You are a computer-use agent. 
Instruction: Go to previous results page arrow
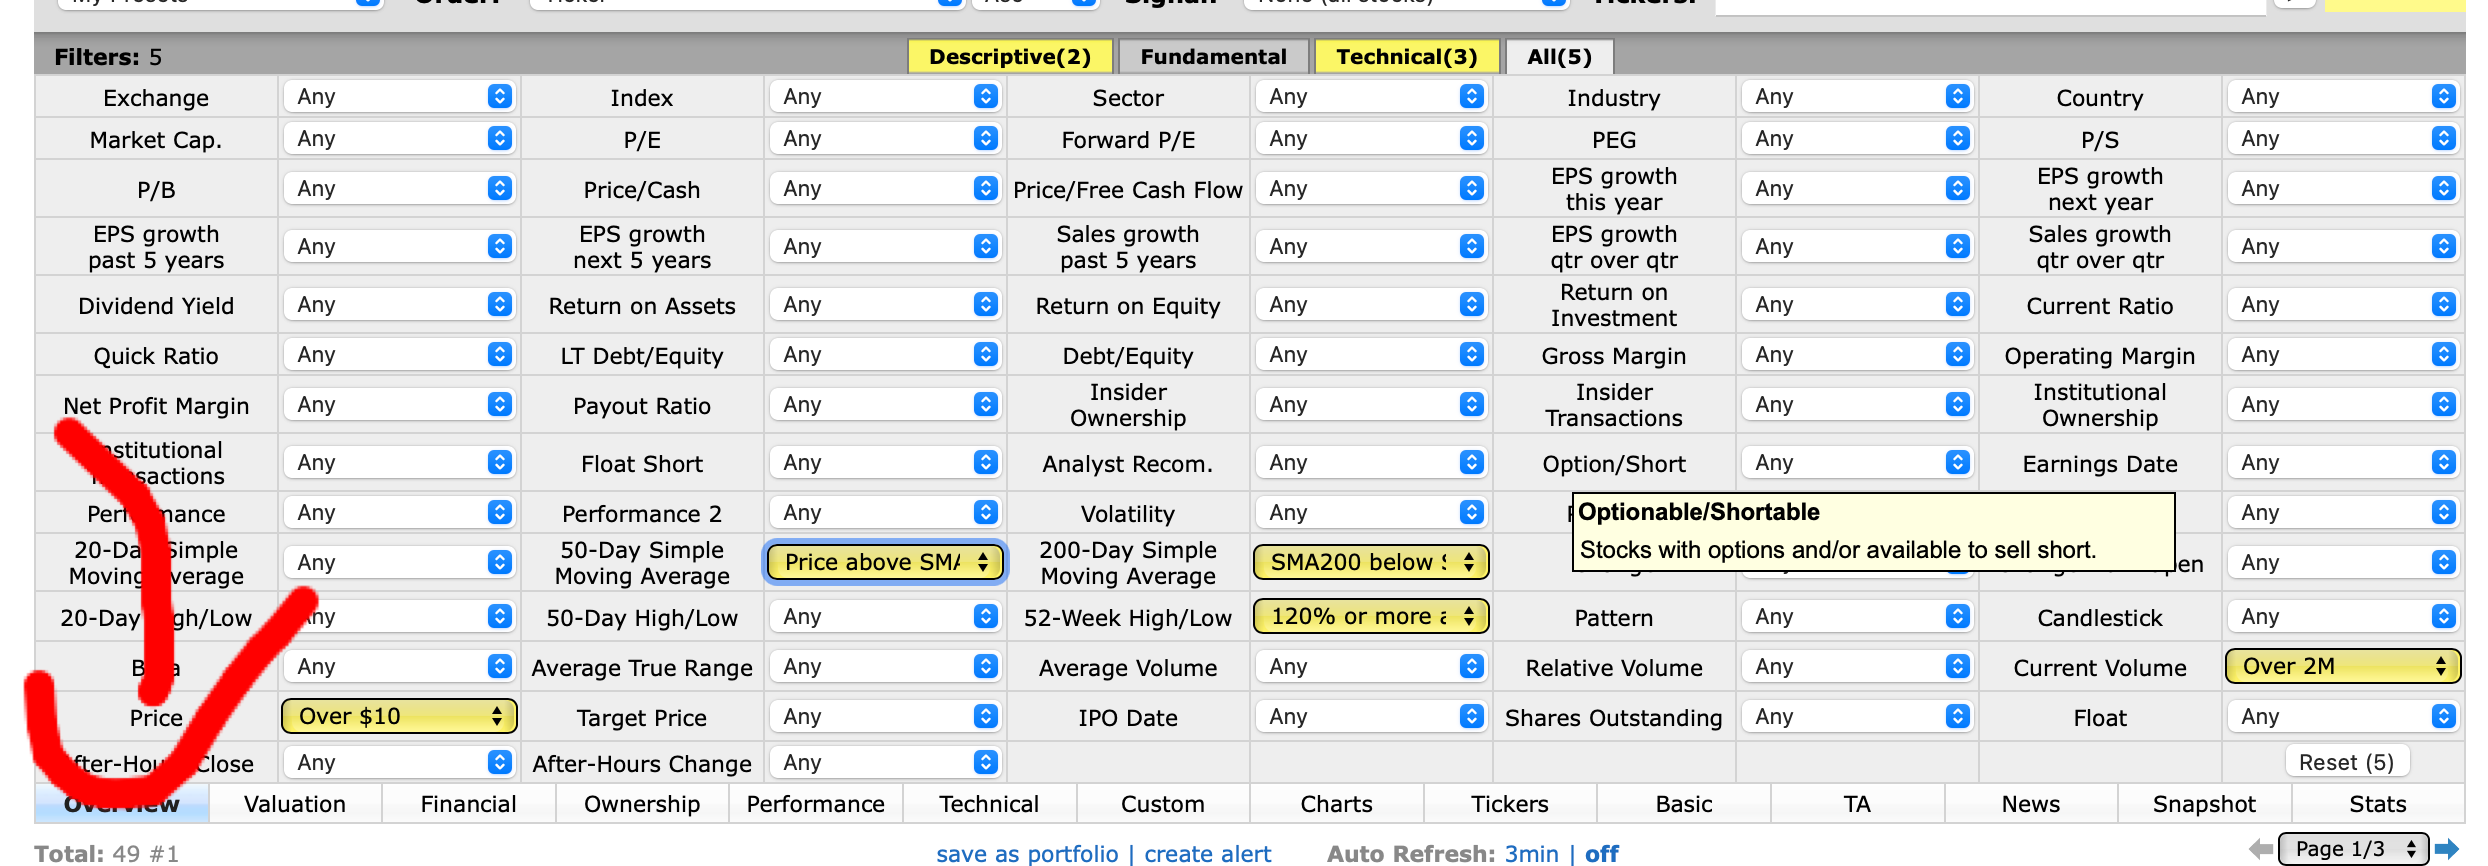(x=2260, y=849)
